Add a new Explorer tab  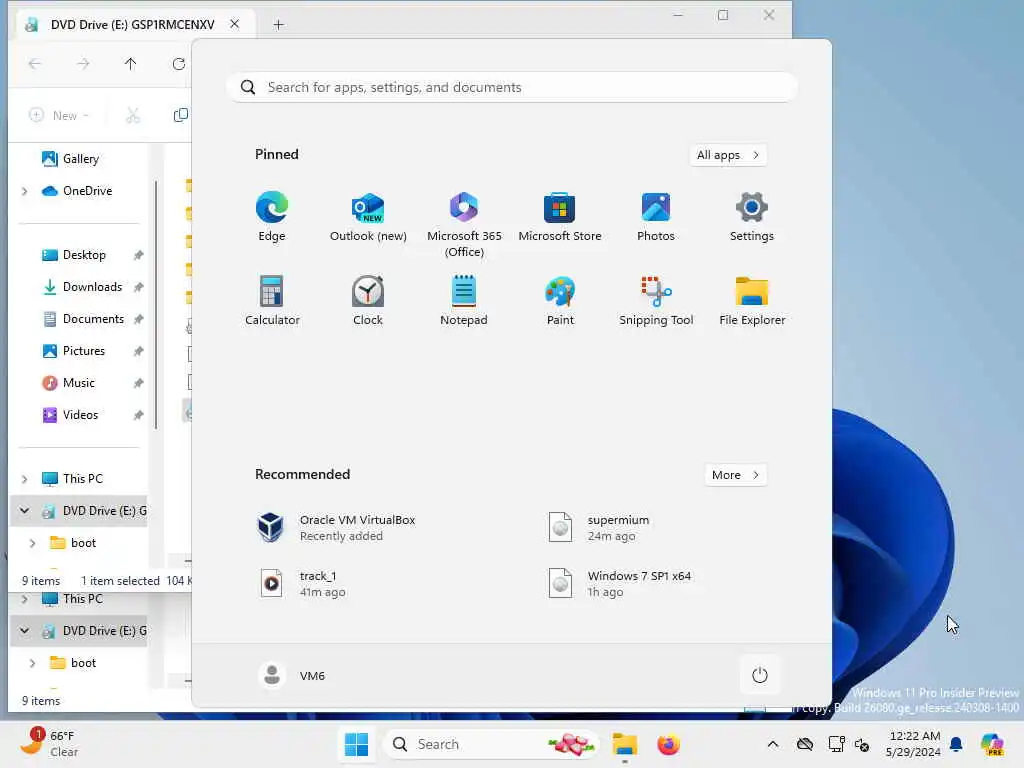pos(278,25)
